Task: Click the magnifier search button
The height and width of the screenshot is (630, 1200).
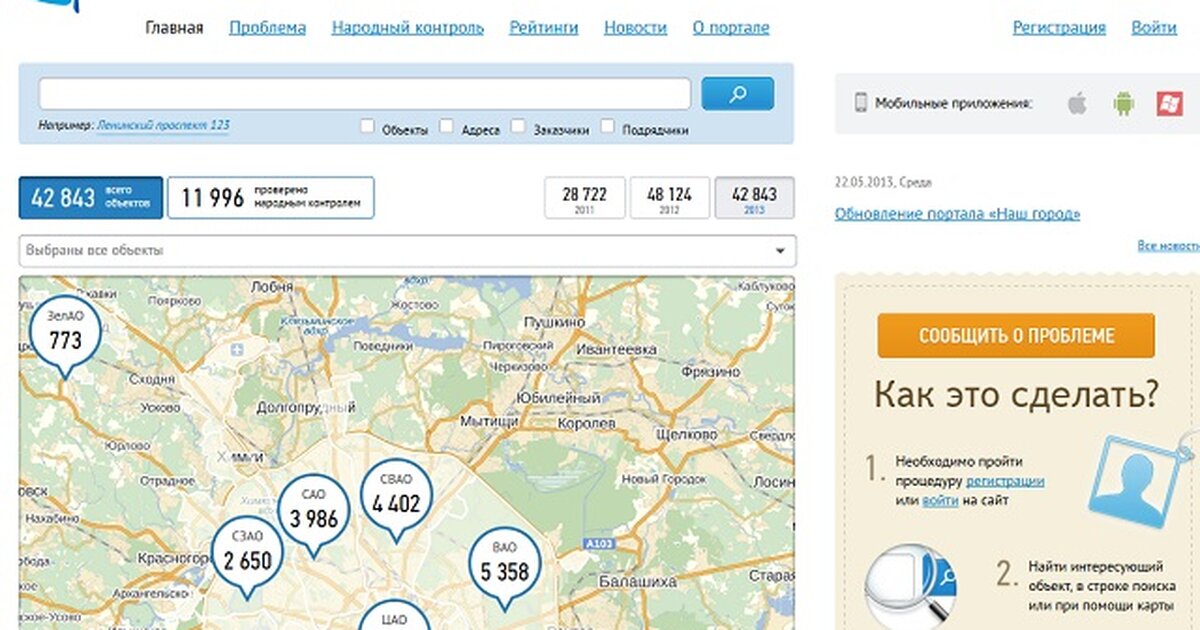Action: click(x=737, y=94)
